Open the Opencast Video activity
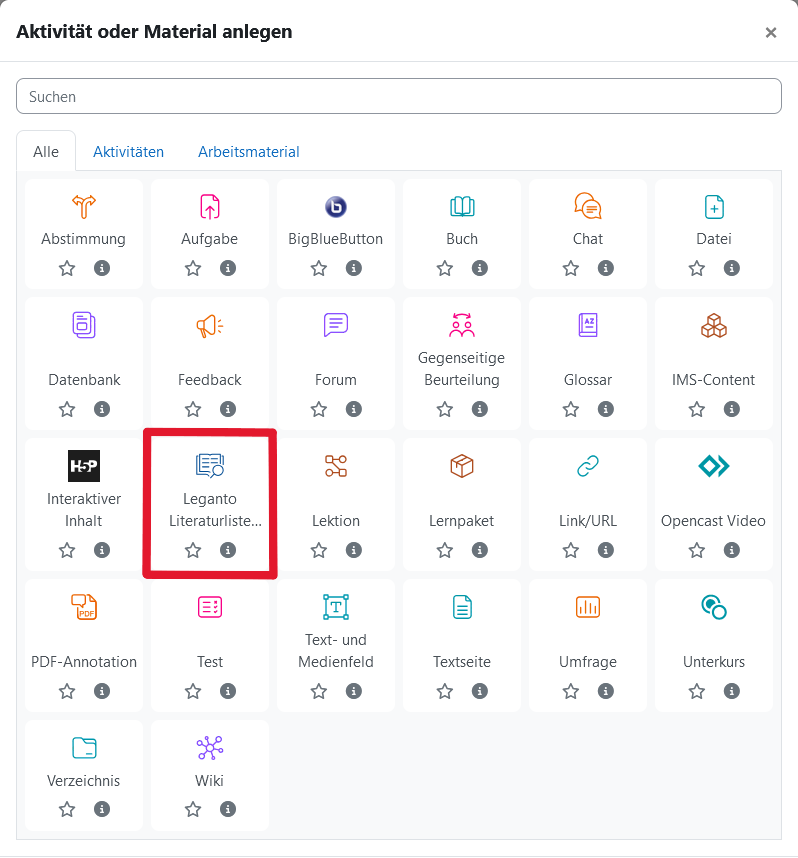The width and height of the screenshot is (798, 858). pyautogui.click(x=713, y=466)
